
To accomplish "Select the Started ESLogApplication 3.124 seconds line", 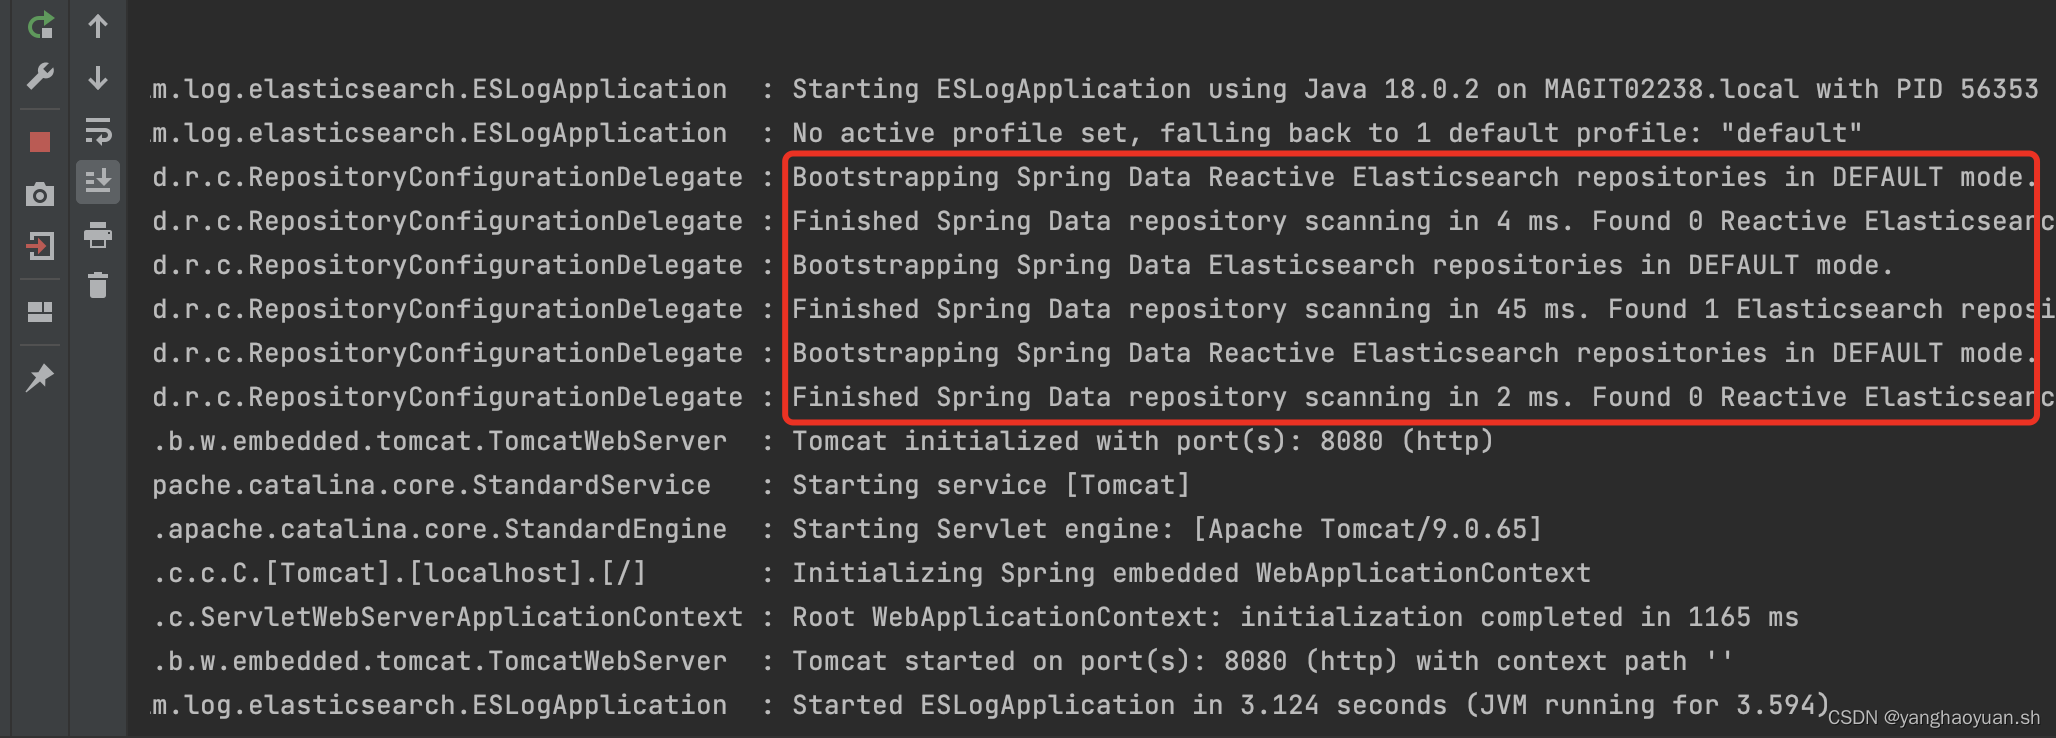I will click(x=1300, y=704).
